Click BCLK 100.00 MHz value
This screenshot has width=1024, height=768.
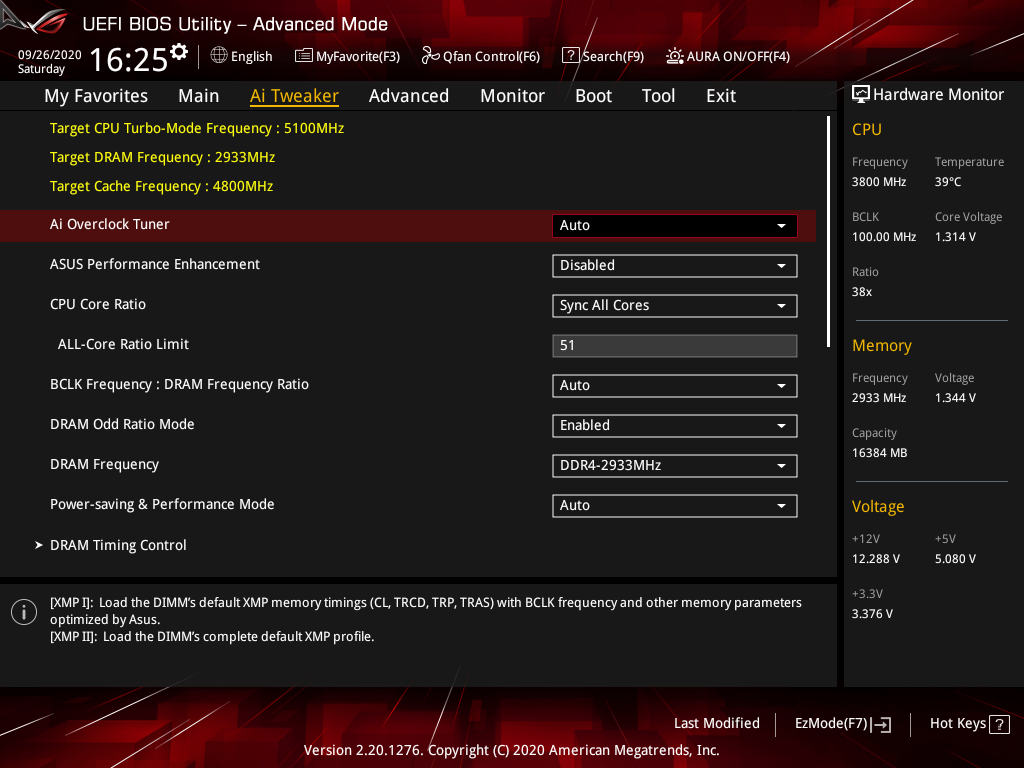884,237
